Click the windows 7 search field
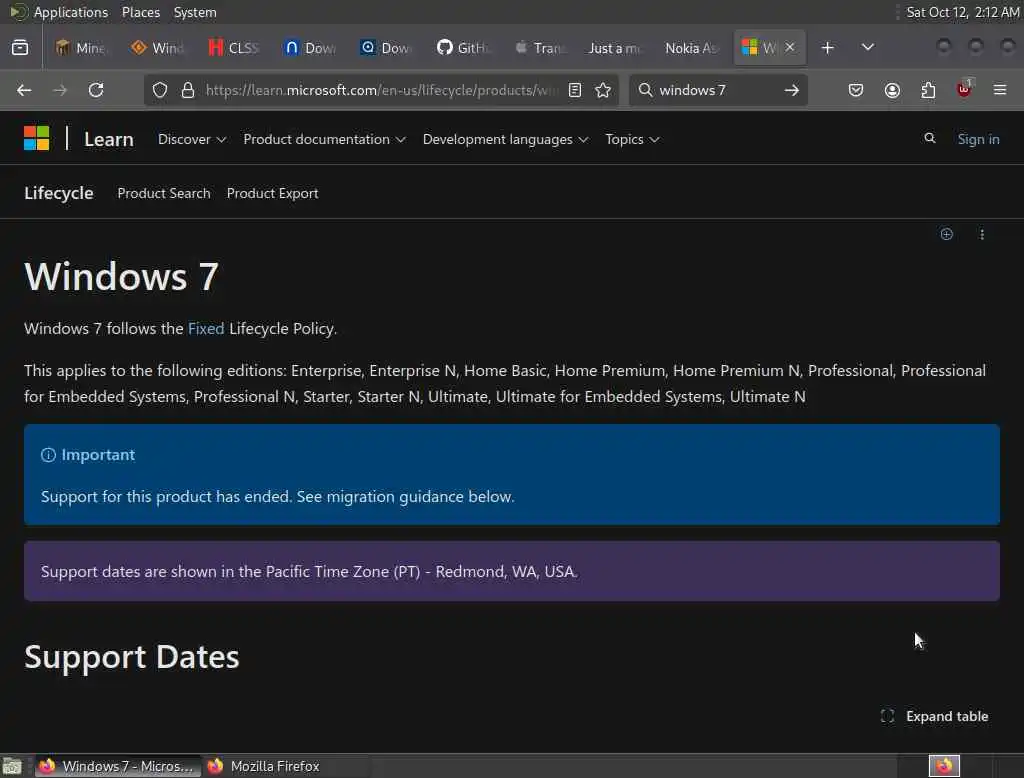This screenshot has height=778, width=1024. pyautogui.click(x=717, y=90)
